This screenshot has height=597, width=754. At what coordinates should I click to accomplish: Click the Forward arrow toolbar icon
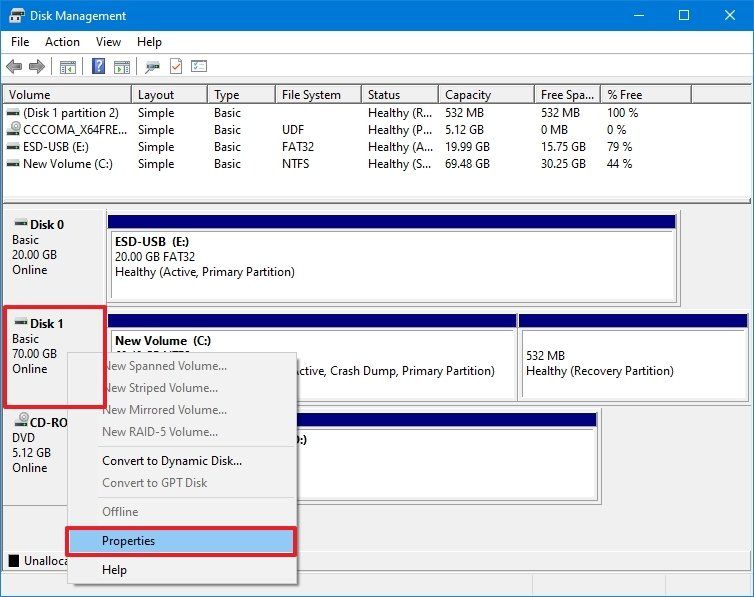pos(37,66)
